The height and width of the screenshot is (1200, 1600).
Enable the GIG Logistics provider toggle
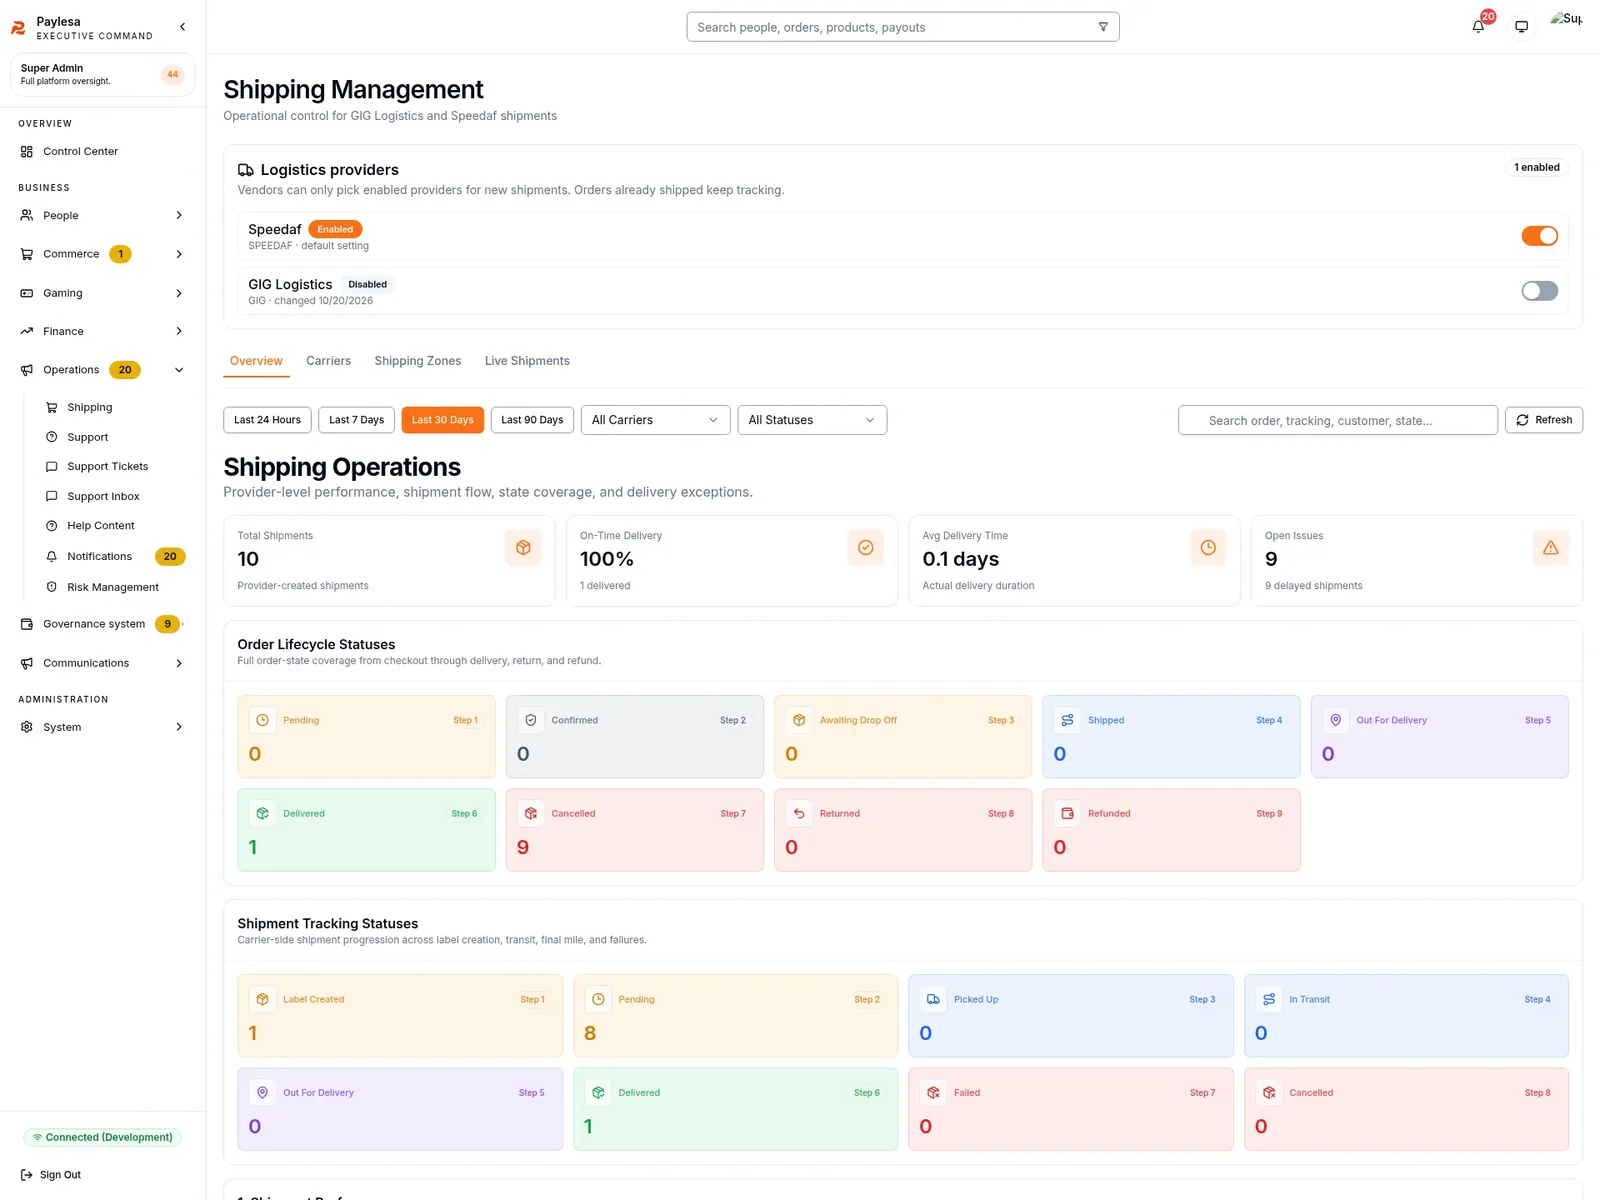click(x=1540, y=291)
